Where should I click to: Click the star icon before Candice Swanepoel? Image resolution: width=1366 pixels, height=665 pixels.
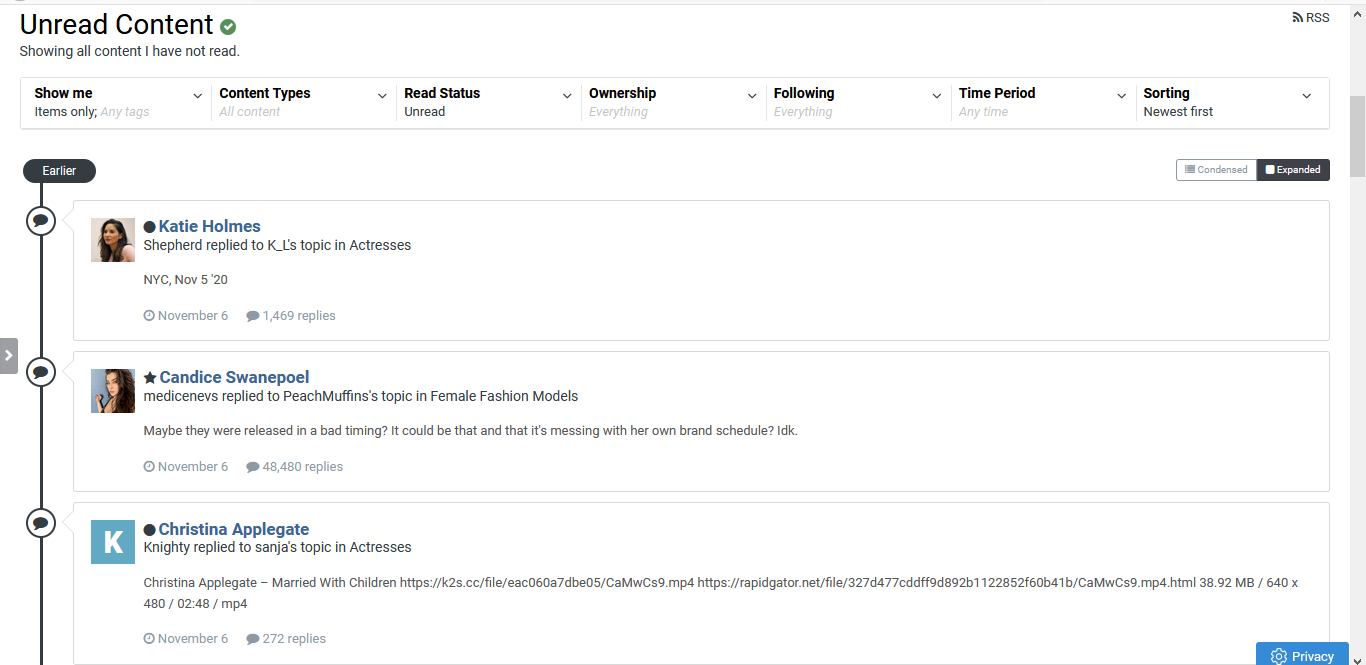(150, 378)
